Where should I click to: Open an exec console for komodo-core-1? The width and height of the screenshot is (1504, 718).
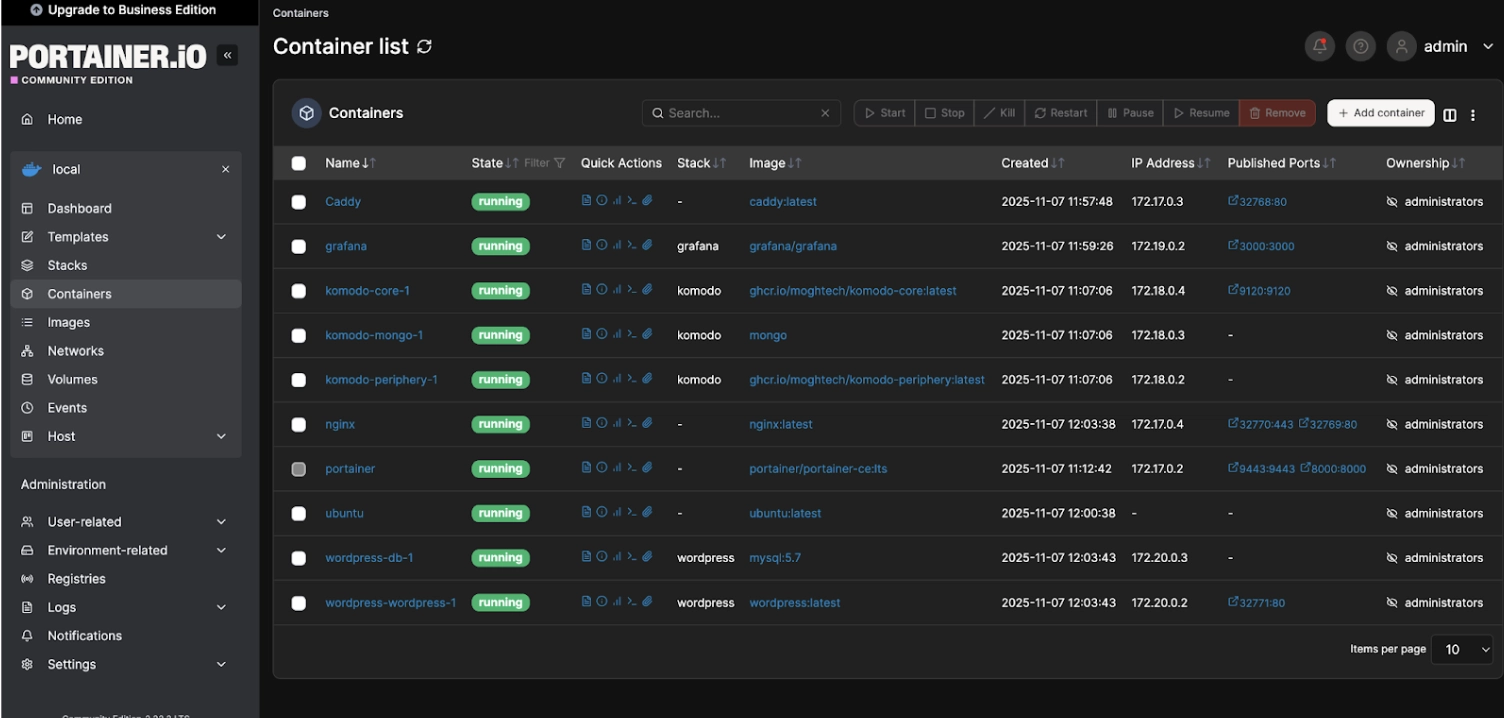[631, 289]
